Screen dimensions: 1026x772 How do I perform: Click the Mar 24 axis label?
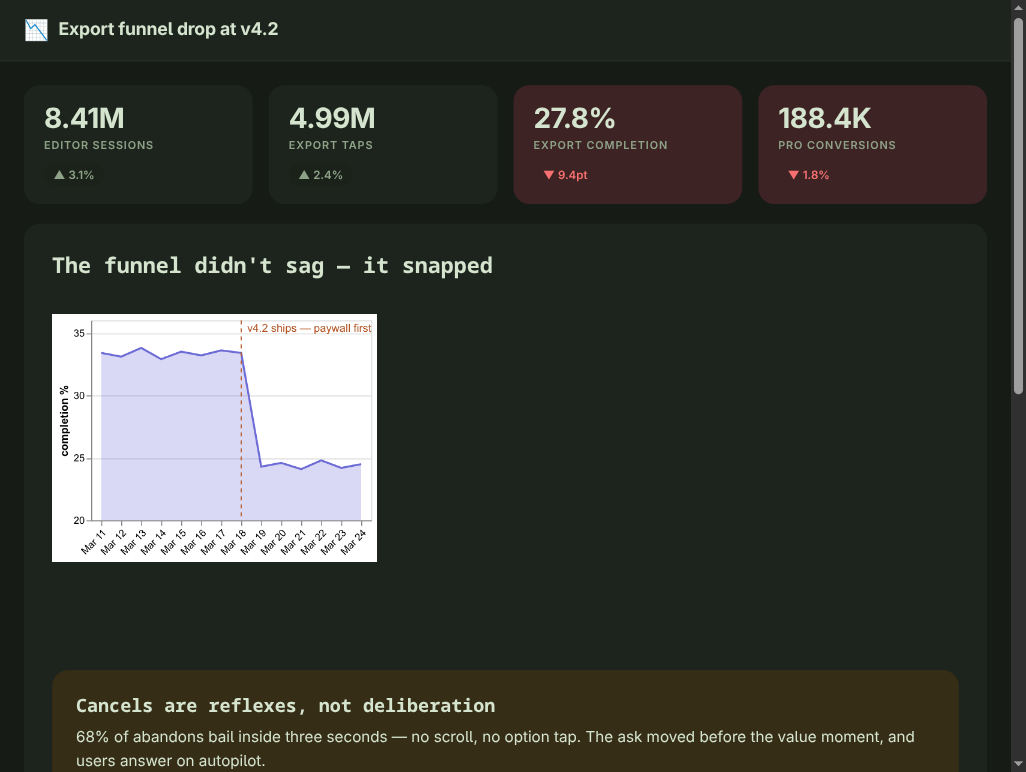[x=353, y=542]
